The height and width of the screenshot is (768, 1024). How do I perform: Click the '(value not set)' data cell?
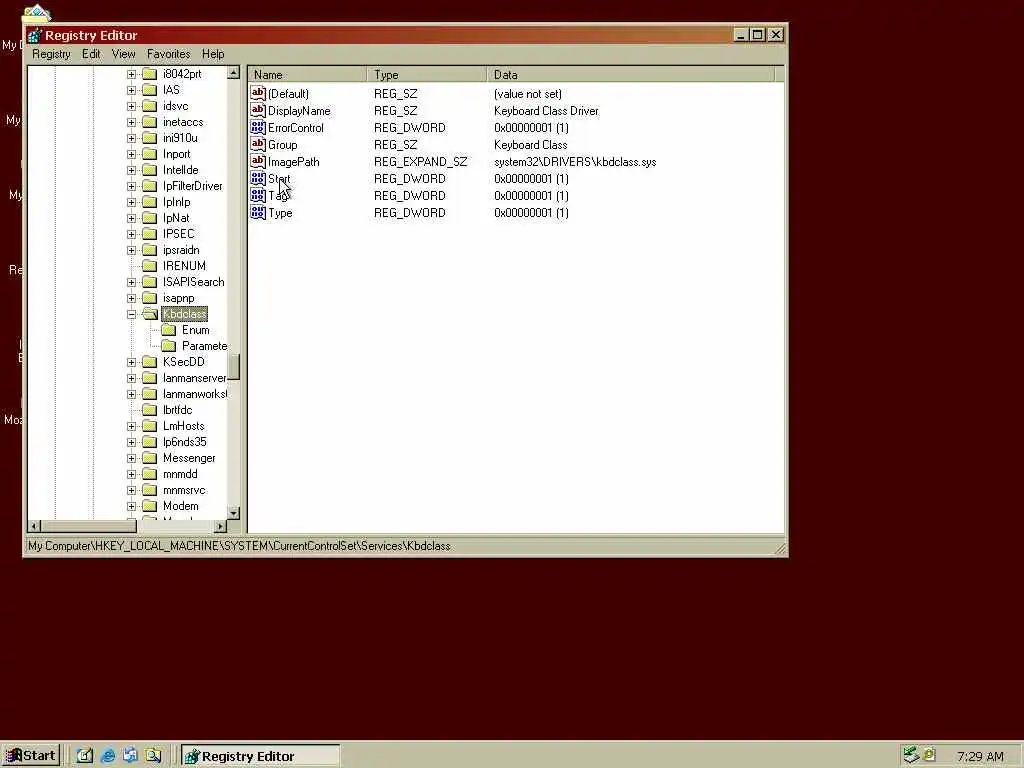[528, 93]
